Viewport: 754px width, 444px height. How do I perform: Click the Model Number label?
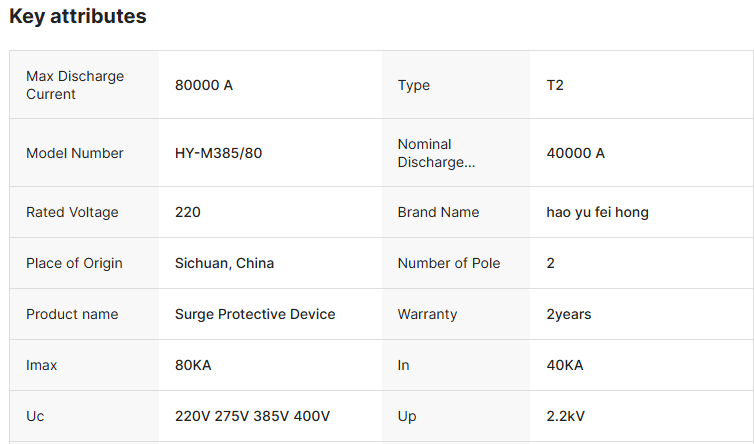[x=75, y=153]
